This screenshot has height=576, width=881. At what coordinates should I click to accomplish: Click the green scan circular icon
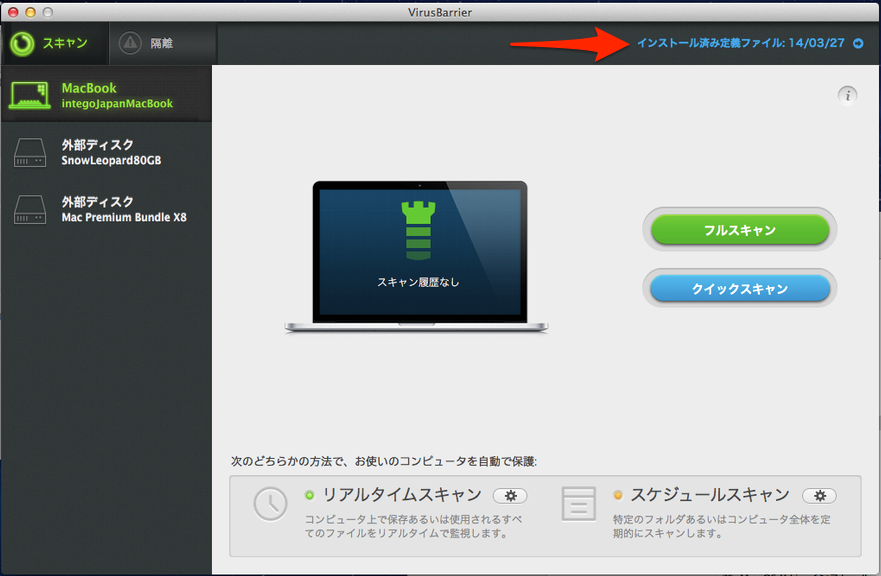[22, 44]
